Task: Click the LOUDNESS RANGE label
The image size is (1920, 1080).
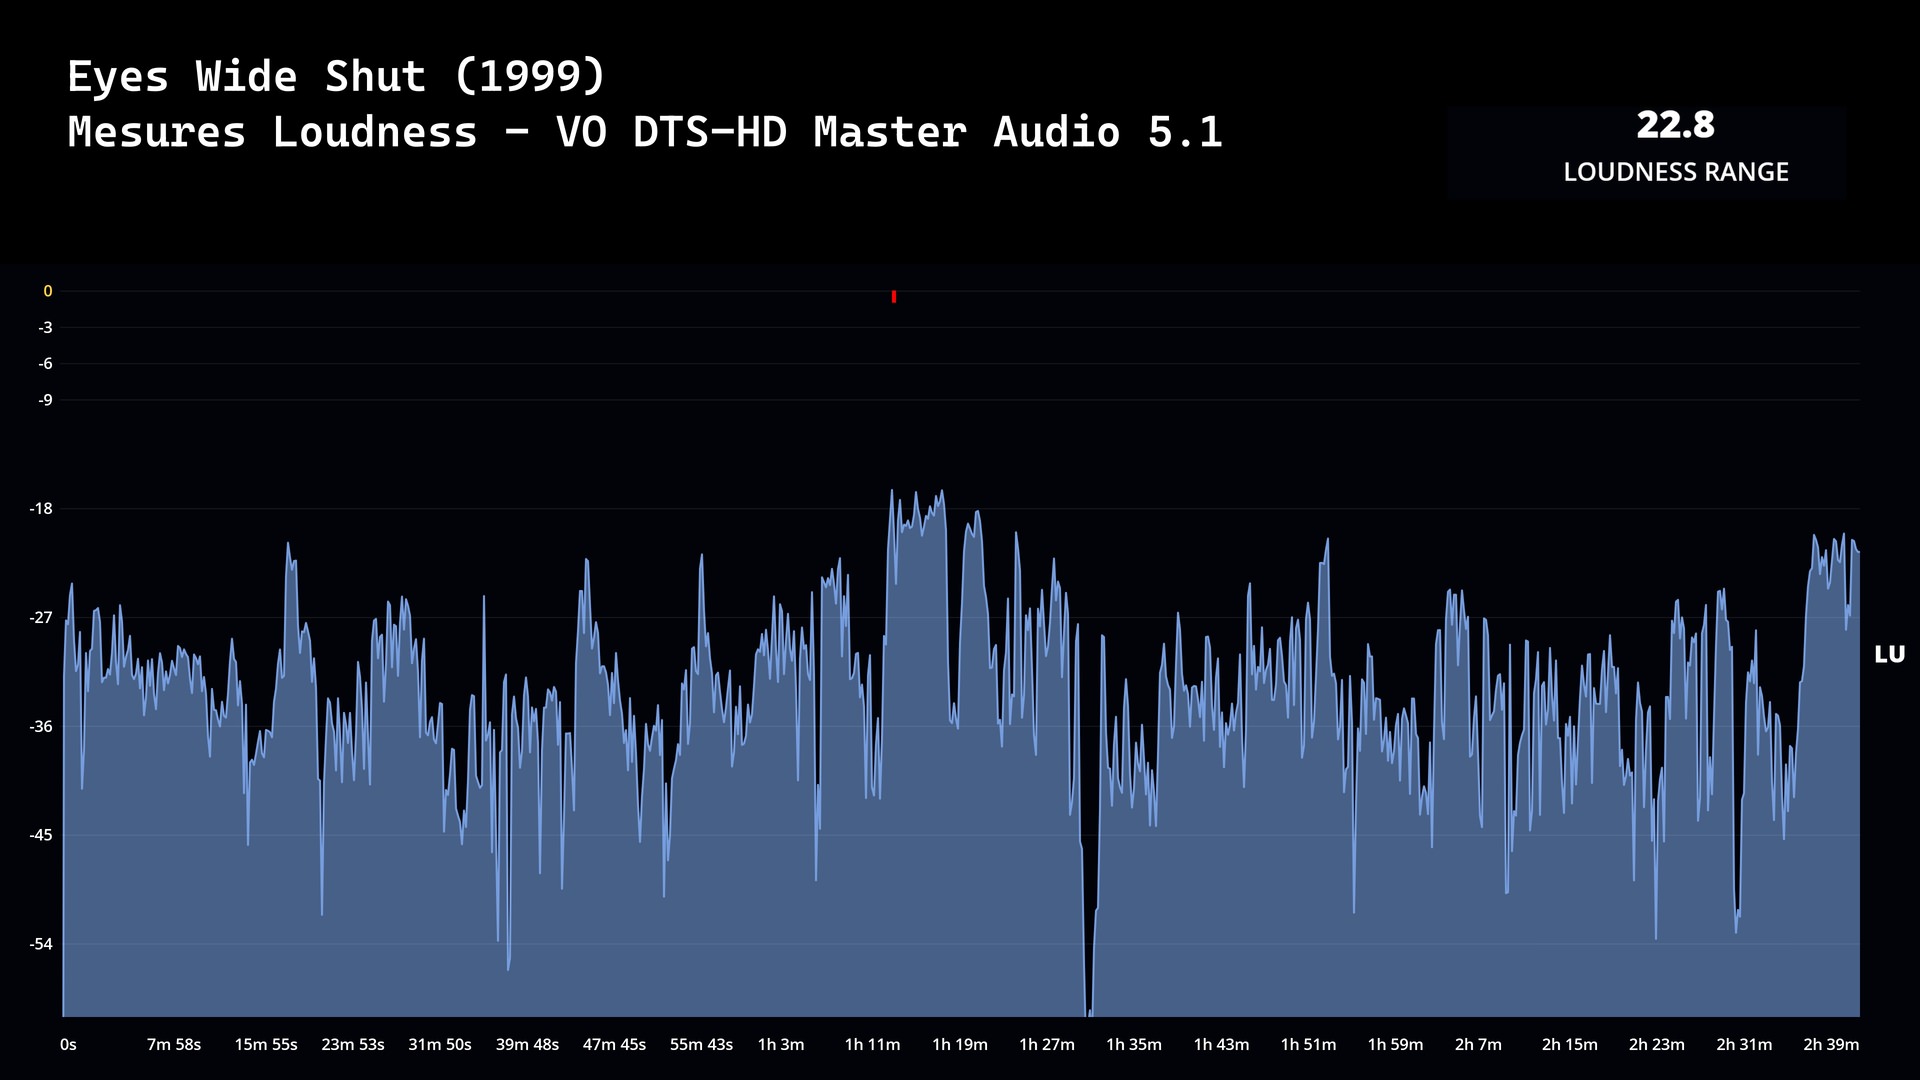Action: (1675, 172)
